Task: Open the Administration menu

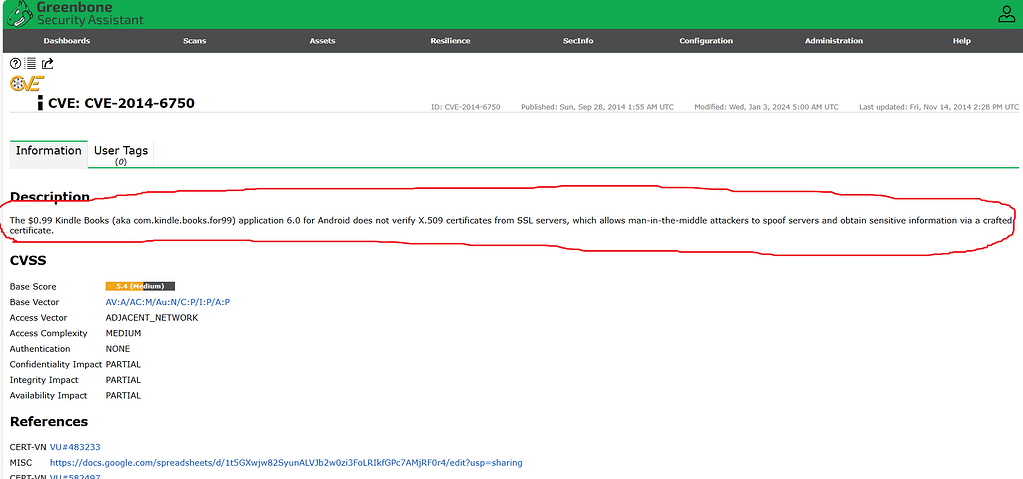Action: tap(833, 41)
